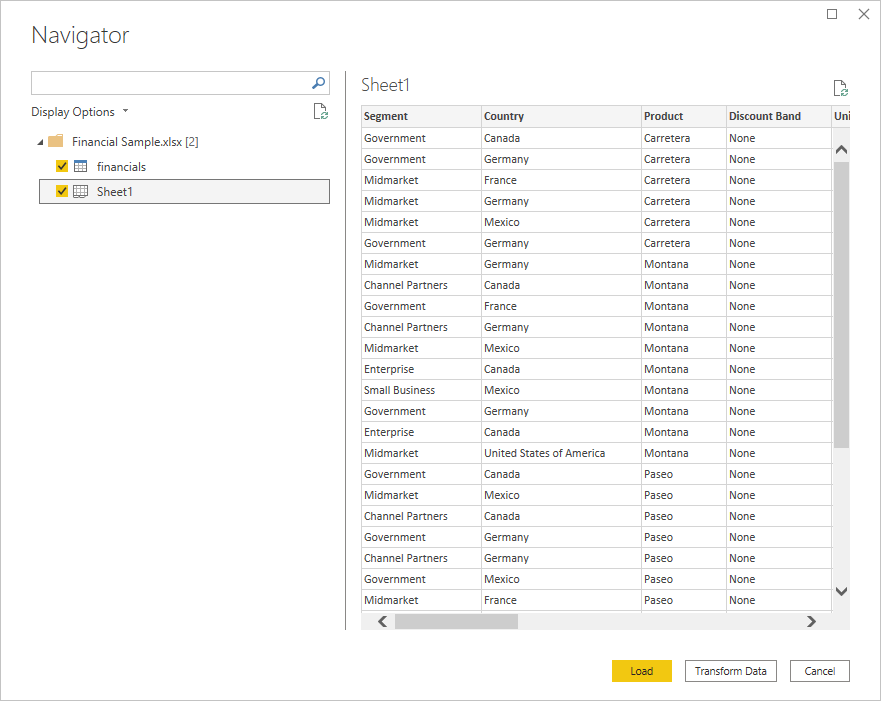Viewport: 881px width, 701px height.
Task: Click the worksheet grid icon beside Sheet1
Action: [x=79, y=191]
